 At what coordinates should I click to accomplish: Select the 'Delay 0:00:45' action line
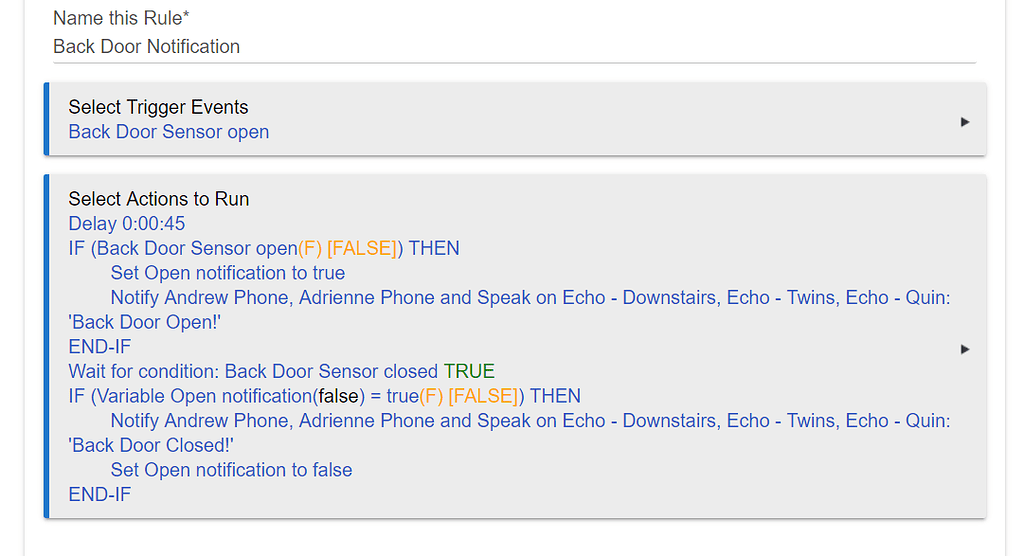[x=126, y=223]
